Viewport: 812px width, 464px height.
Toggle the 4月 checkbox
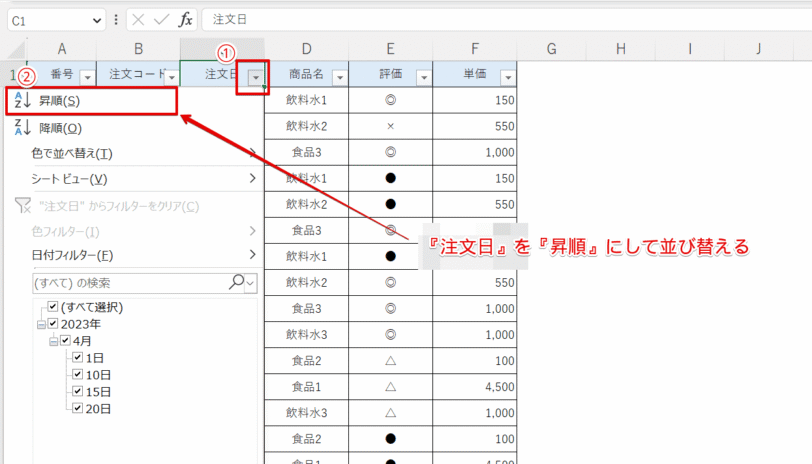pos(65,340)
